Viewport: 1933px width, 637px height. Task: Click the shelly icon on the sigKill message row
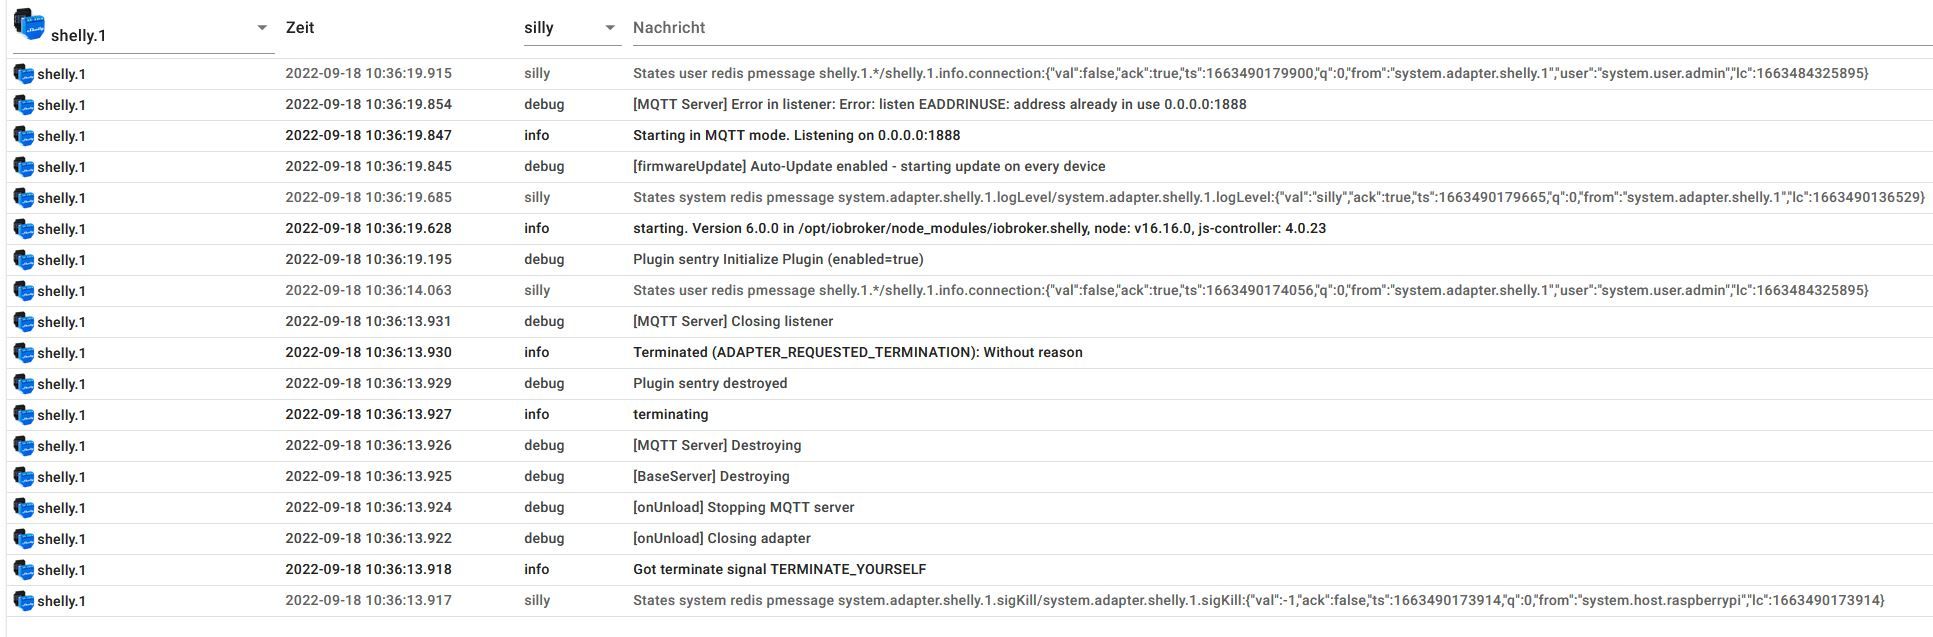click(x=23, y=601)
